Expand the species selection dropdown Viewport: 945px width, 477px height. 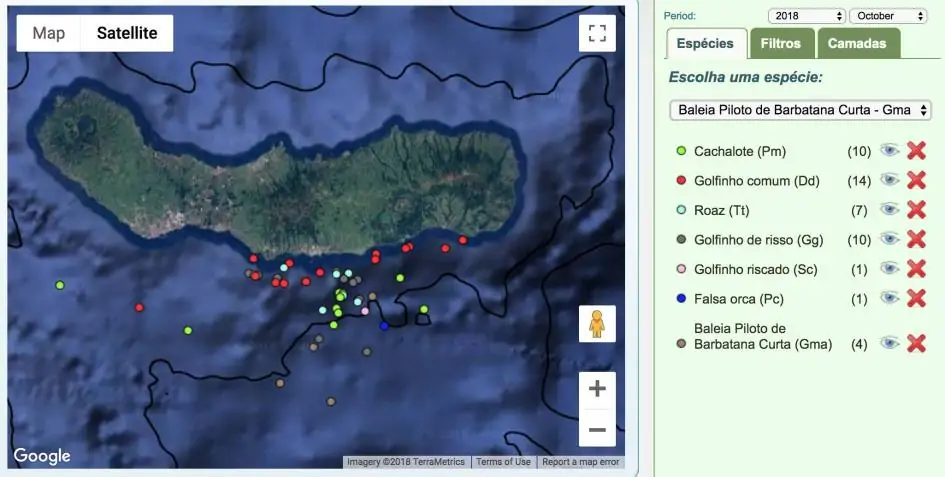point(800,110)
